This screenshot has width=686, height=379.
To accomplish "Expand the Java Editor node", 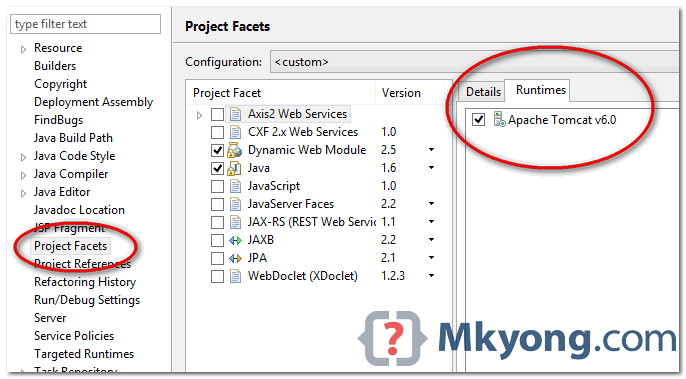I will [x=23, y=193].
